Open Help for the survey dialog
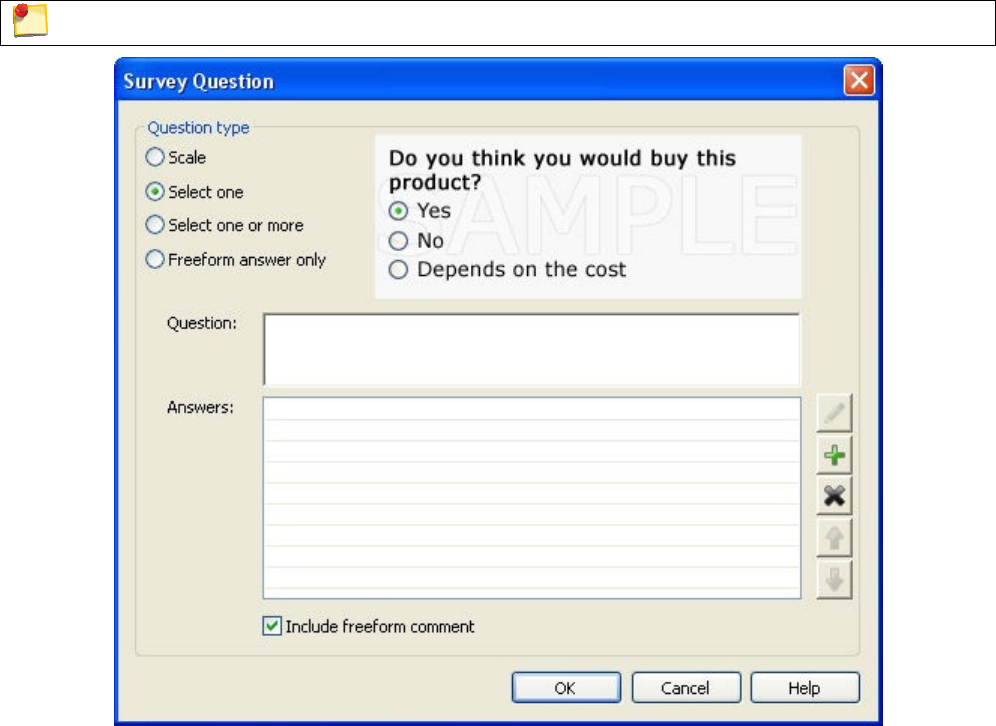Viewport: 996px width, 726px height. pos(804,688)
